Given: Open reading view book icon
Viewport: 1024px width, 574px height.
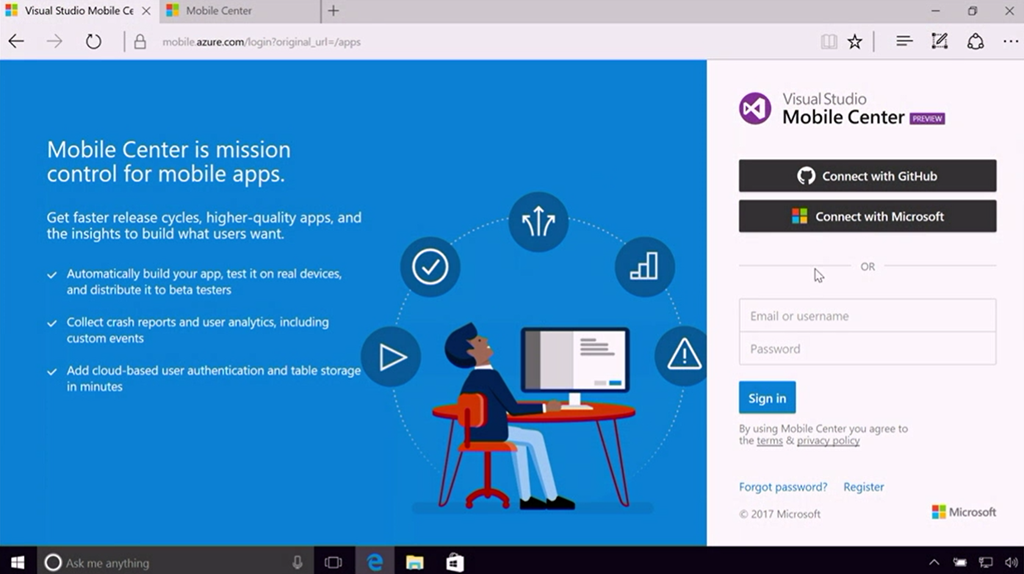Looking at the screenshot, I should (x=828, y=41).
